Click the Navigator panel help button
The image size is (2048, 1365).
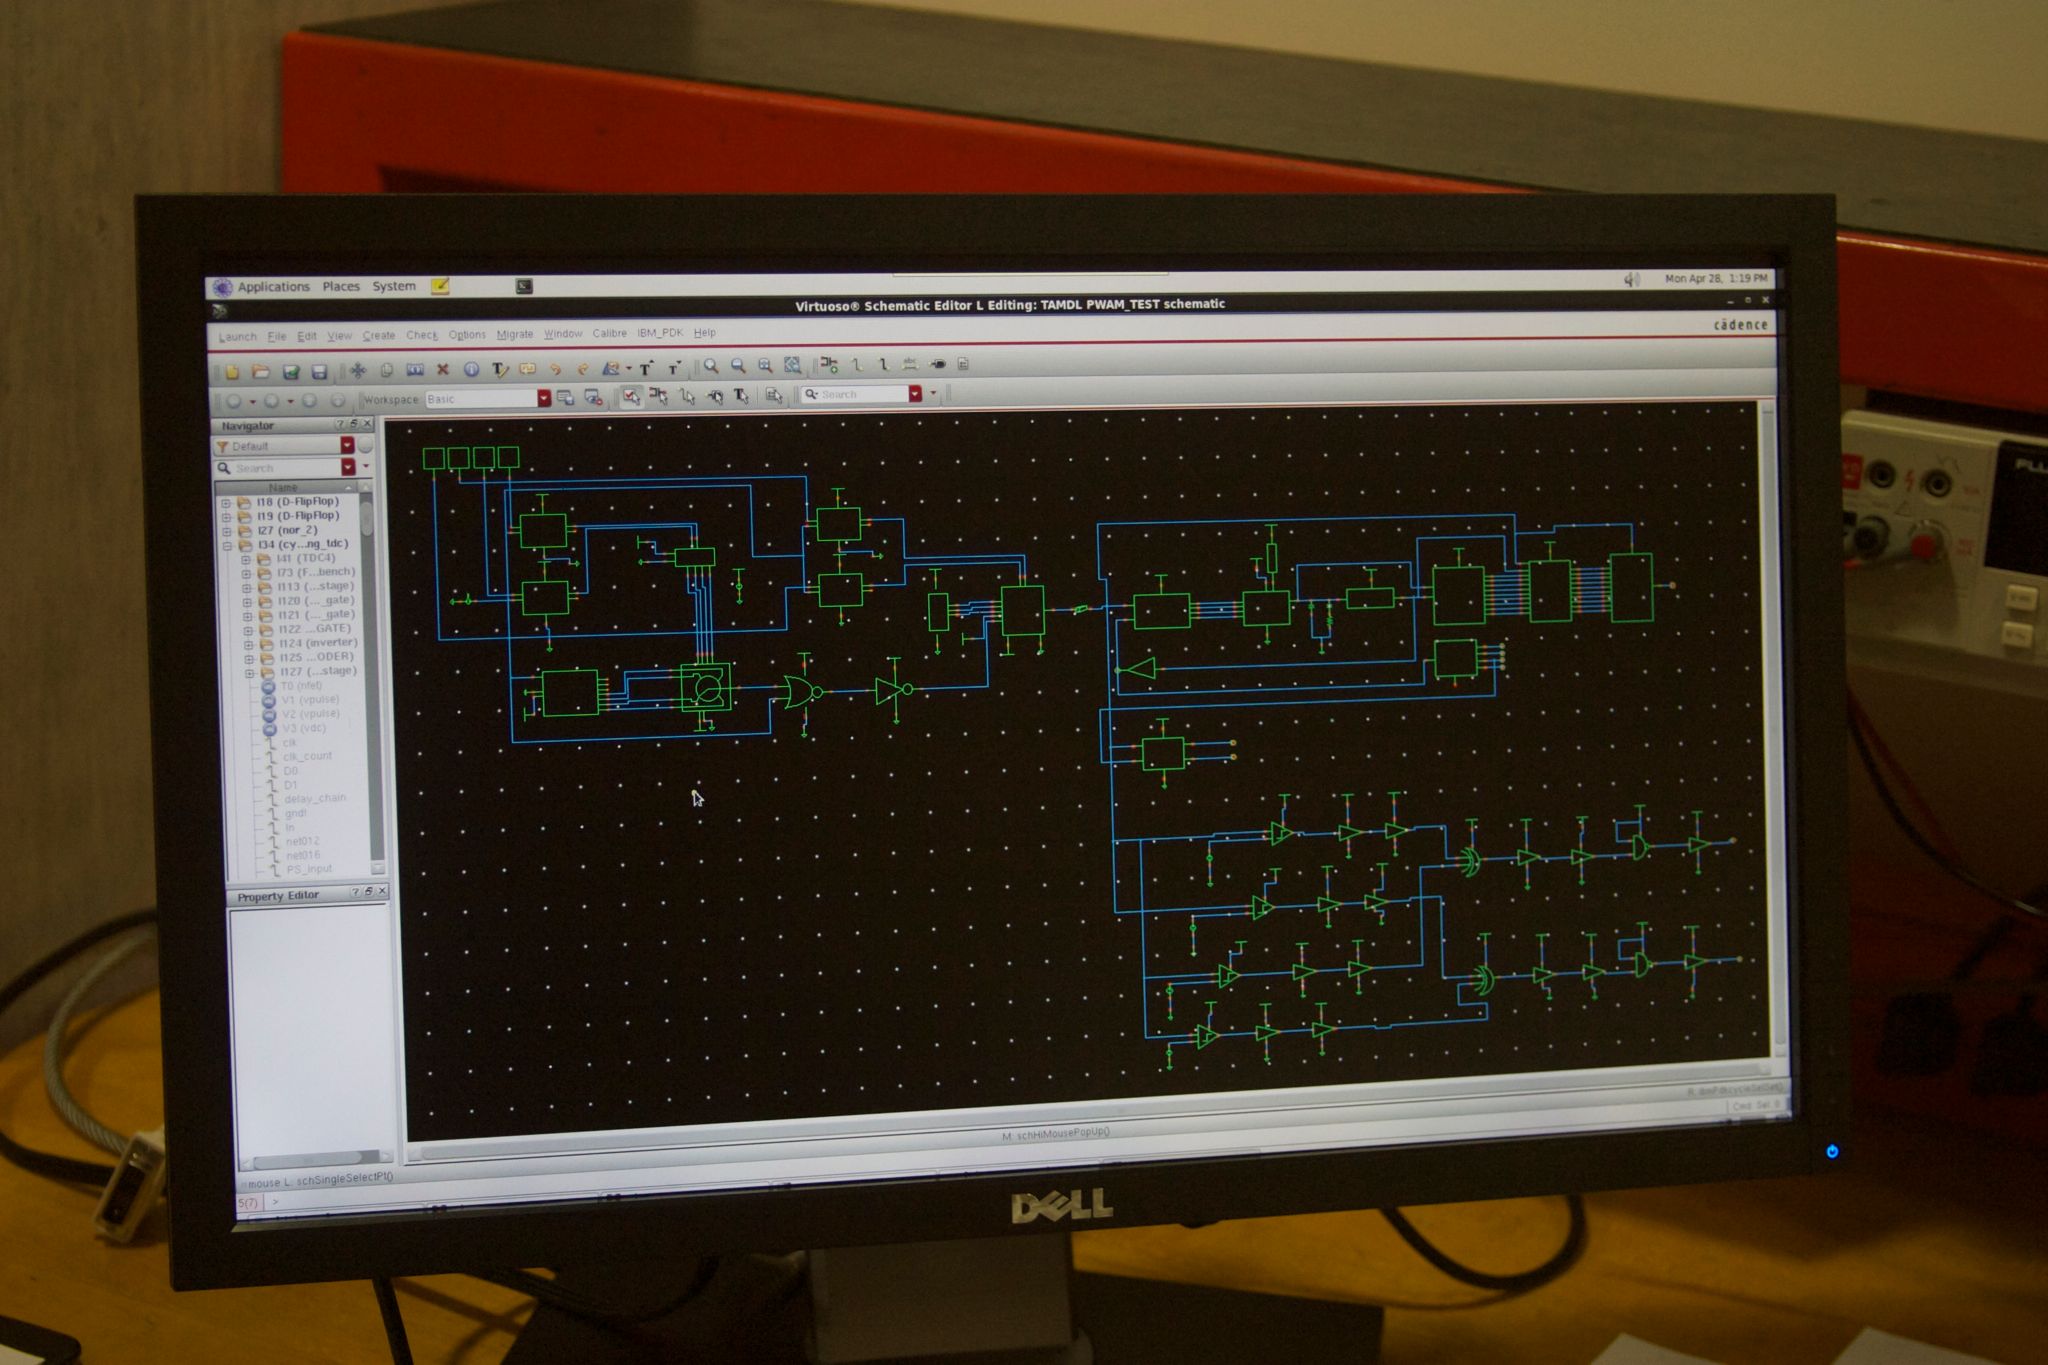339,425
